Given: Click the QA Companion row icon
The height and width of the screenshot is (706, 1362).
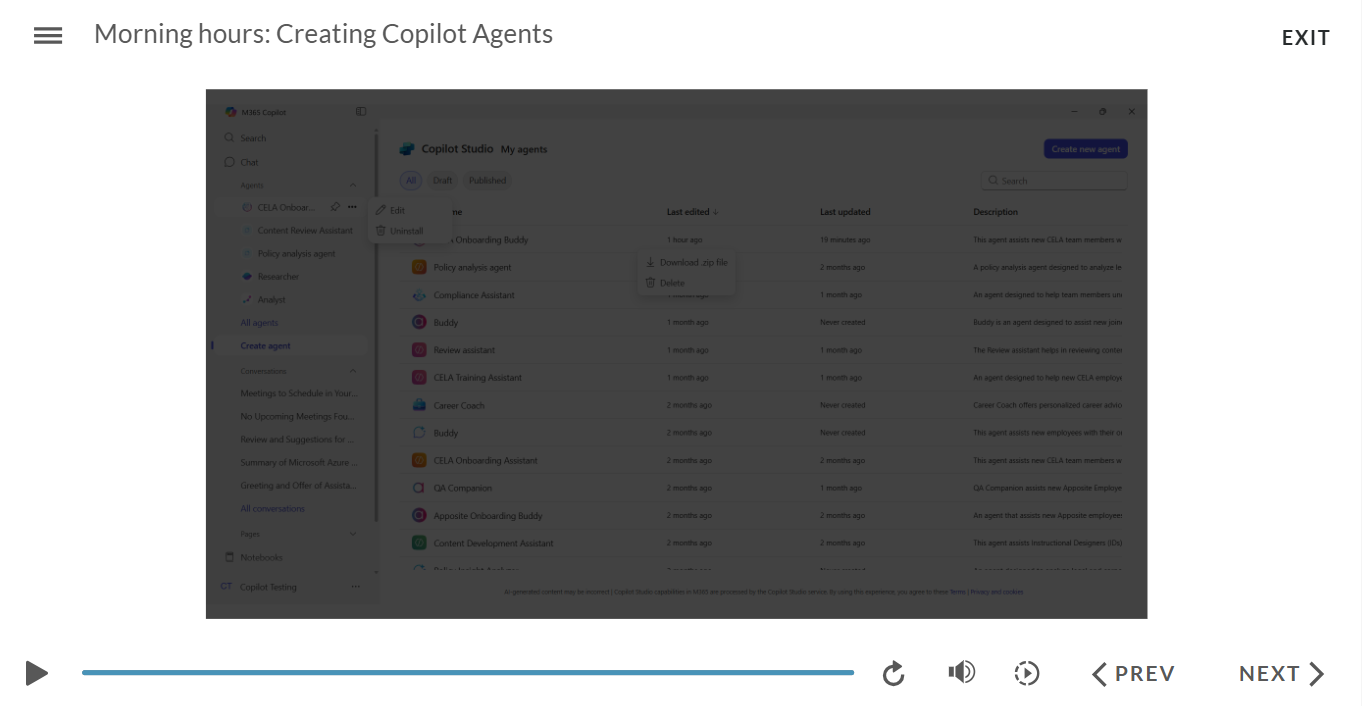Looking at the screenshot, I should [x=420, y=488].
